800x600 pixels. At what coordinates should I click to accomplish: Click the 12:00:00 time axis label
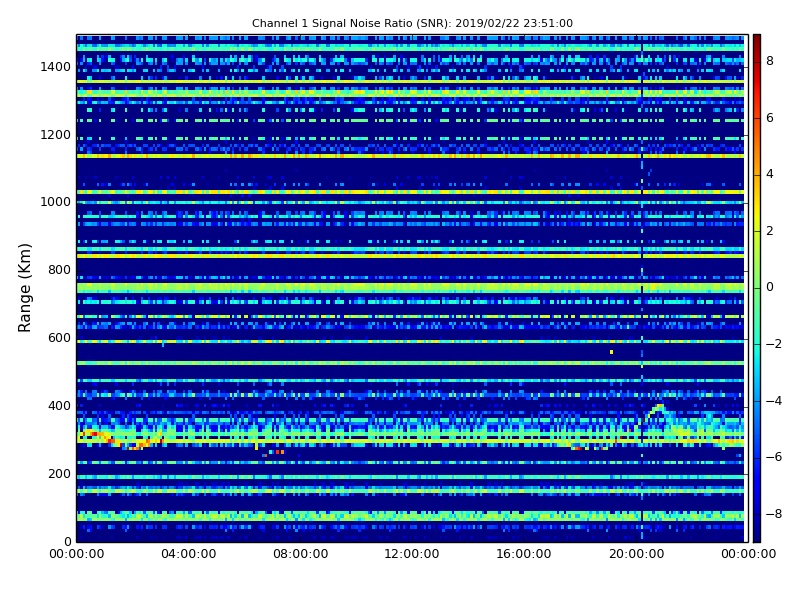412,554
